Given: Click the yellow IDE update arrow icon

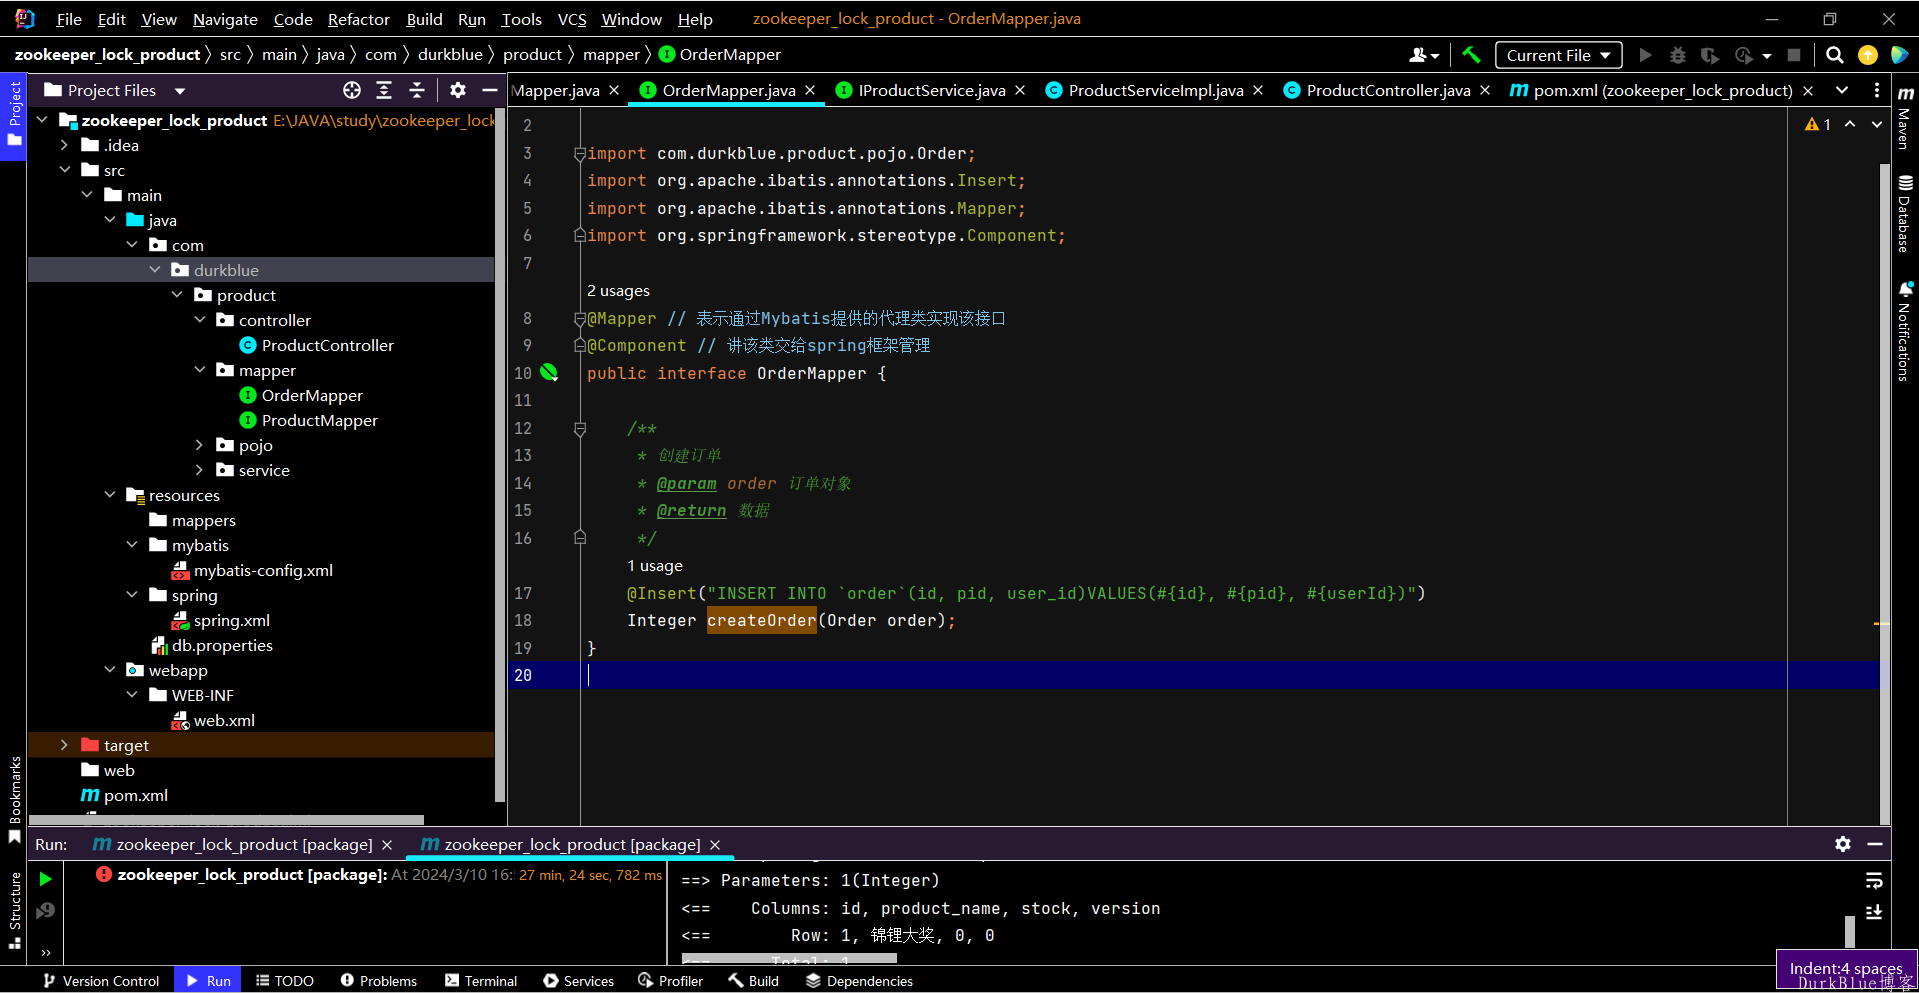Looking at the screenshot, I should (x=1867, y=55).
